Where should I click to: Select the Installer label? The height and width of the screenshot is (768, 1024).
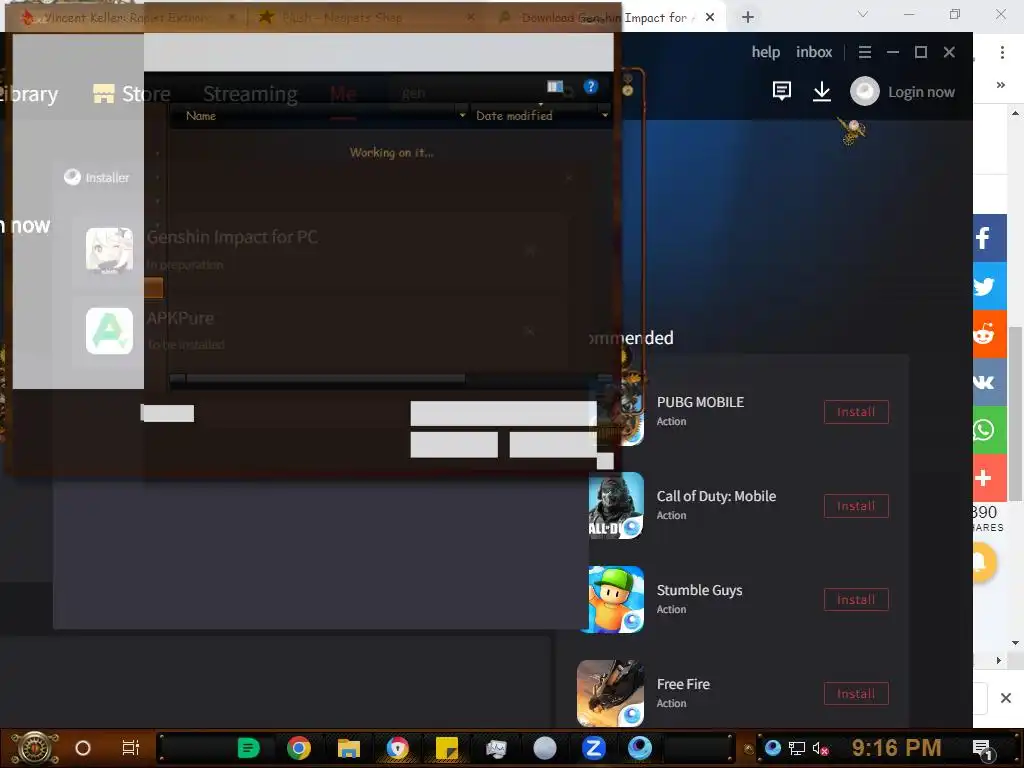pos(107,178)
